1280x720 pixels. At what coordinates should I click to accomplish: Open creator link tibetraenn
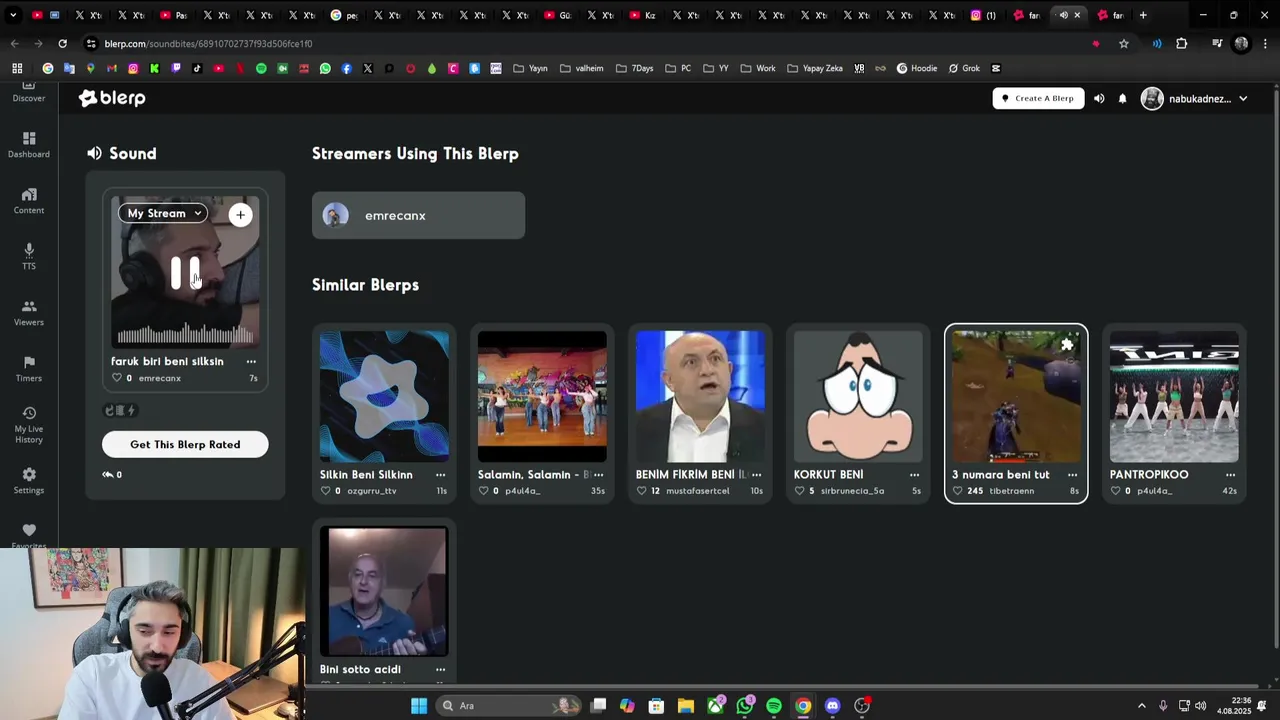(x=1012, y=491)
